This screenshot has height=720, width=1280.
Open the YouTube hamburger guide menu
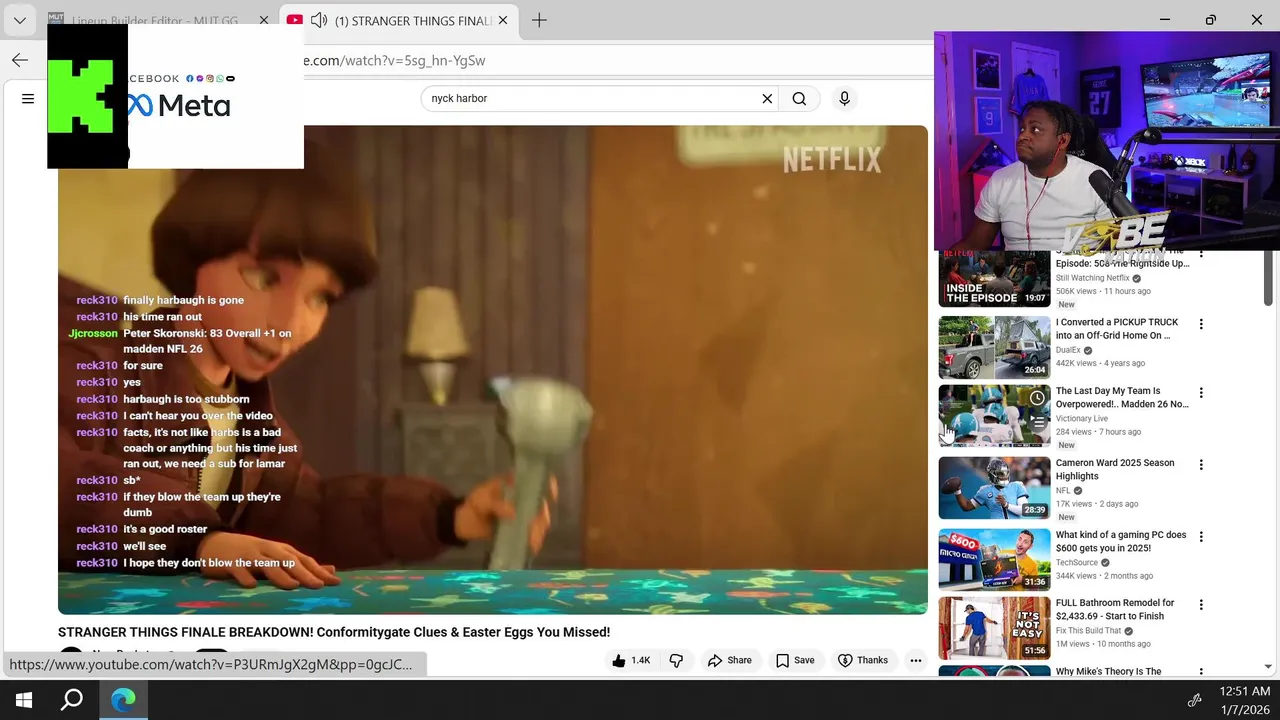tap(28, 98)
